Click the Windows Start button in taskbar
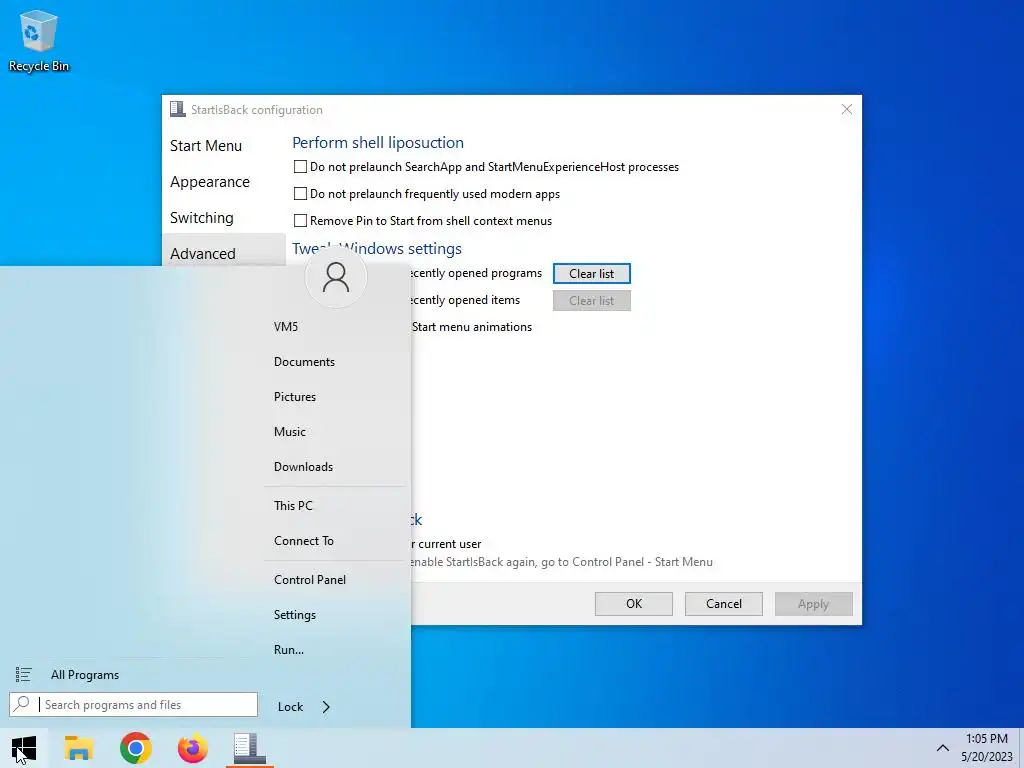Viewport: 1024px width, 768px height. (x=24, y=748)
